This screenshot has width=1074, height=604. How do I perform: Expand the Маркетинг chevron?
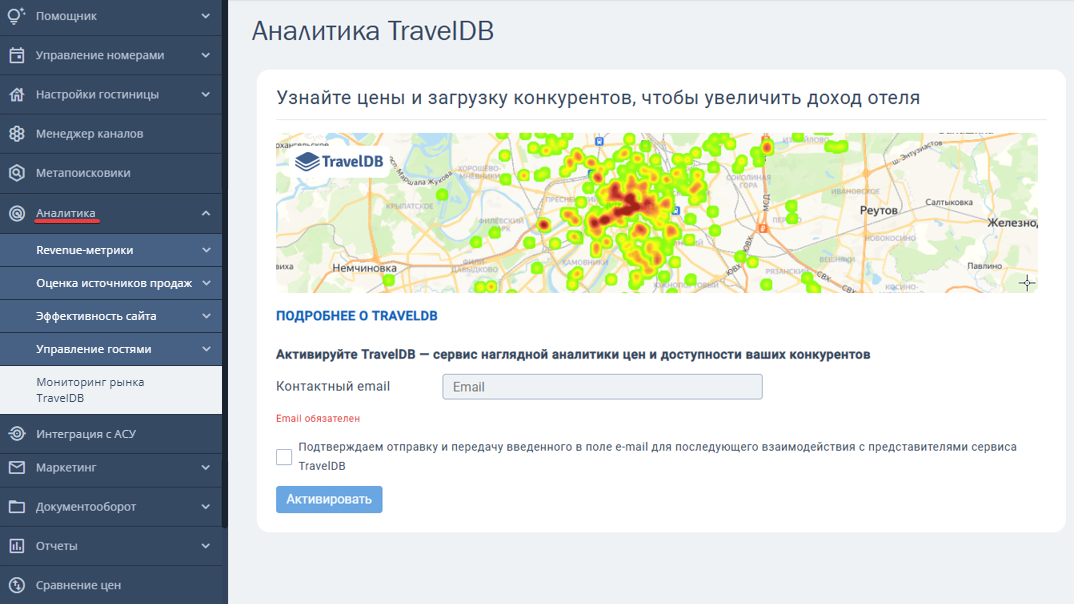tap(205, 467)
